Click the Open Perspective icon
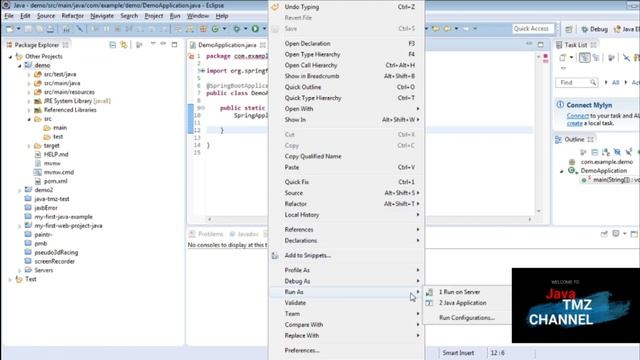This screenshot has width=640, height=360. [569, 29]
